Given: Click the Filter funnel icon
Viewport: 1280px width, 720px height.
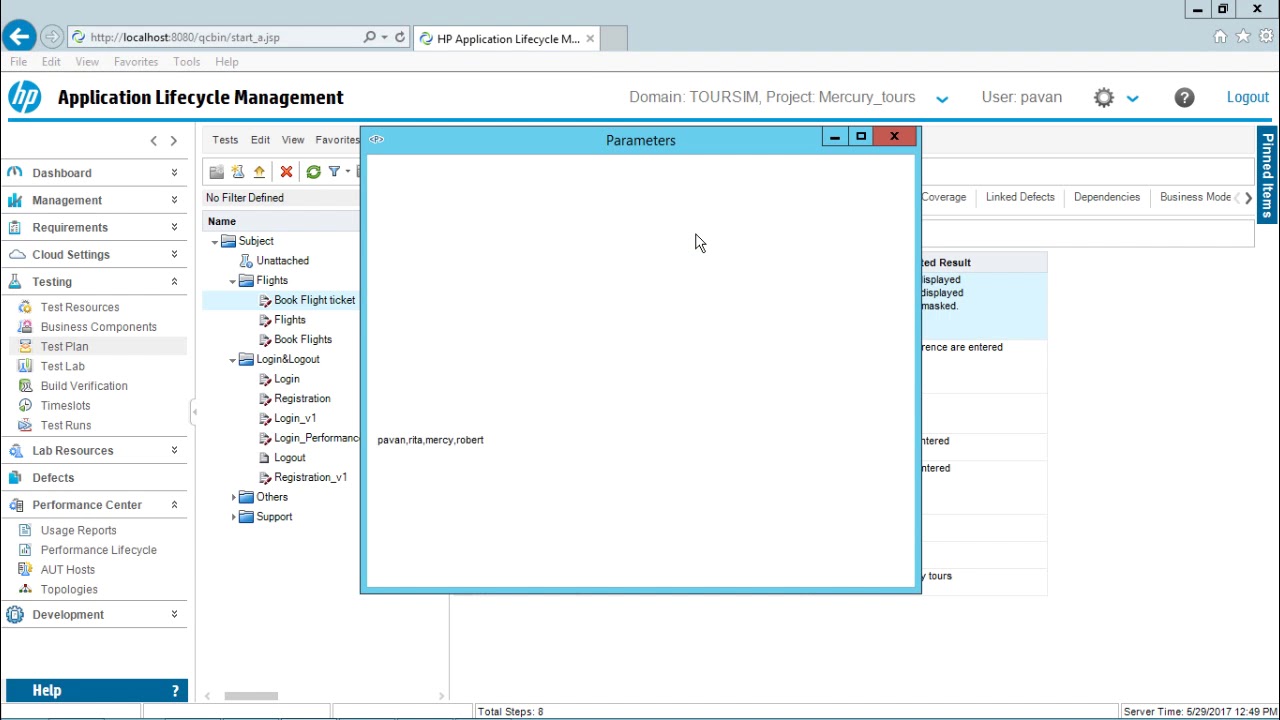Looking at the screenshot, I should (x=334, y=172).
